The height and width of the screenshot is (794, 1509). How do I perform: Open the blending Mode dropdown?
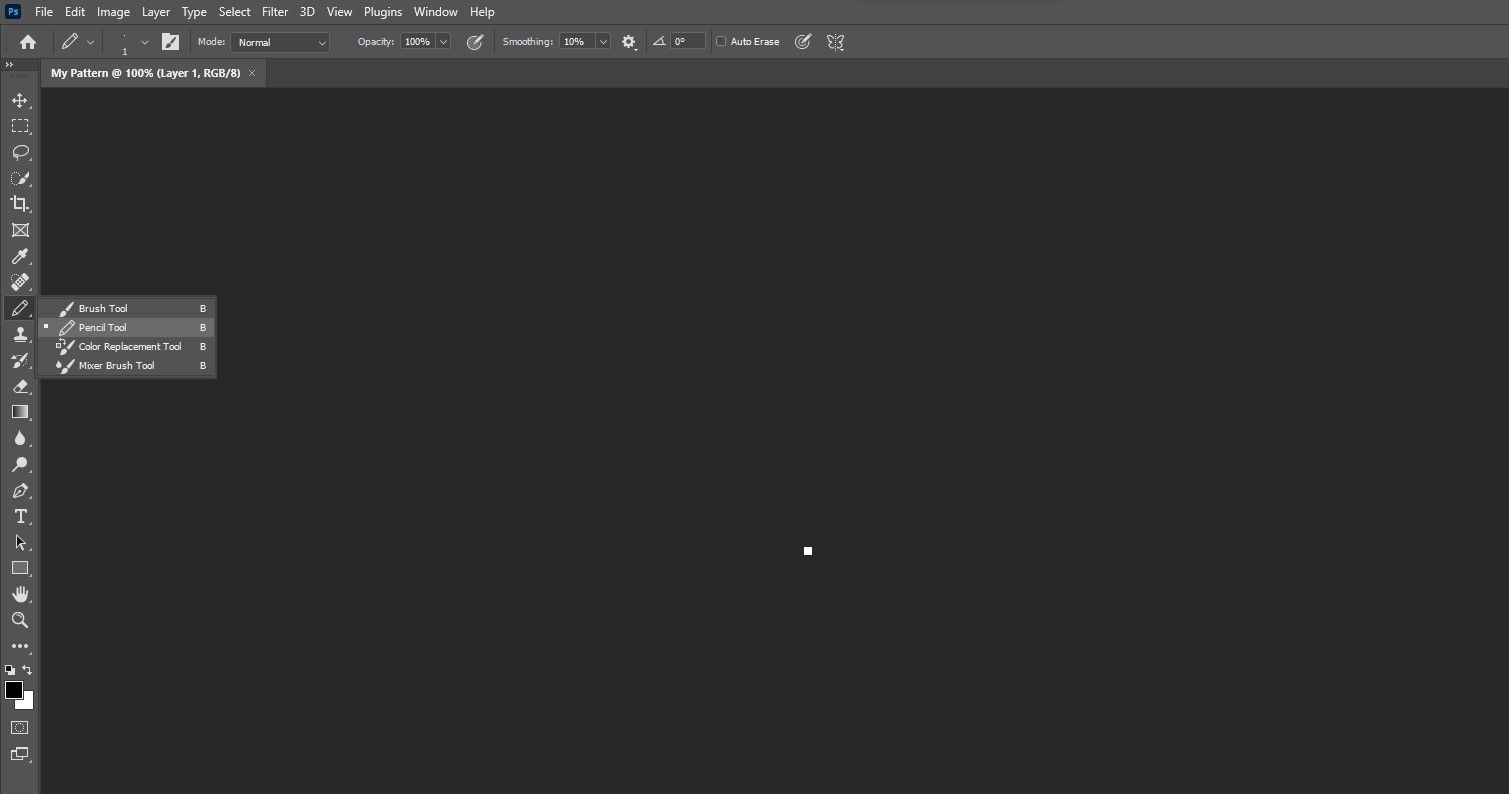tap(279, 42)
